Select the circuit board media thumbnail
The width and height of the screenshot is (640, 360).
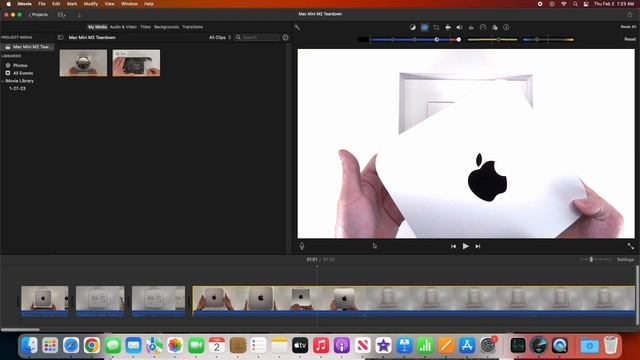136,63
